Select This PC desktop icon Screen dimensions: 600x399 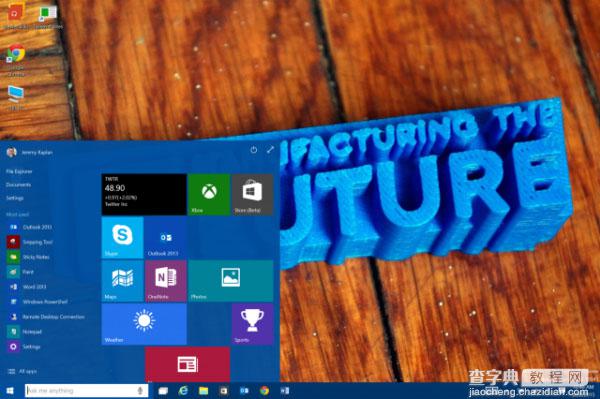click(x=16, y=98)
